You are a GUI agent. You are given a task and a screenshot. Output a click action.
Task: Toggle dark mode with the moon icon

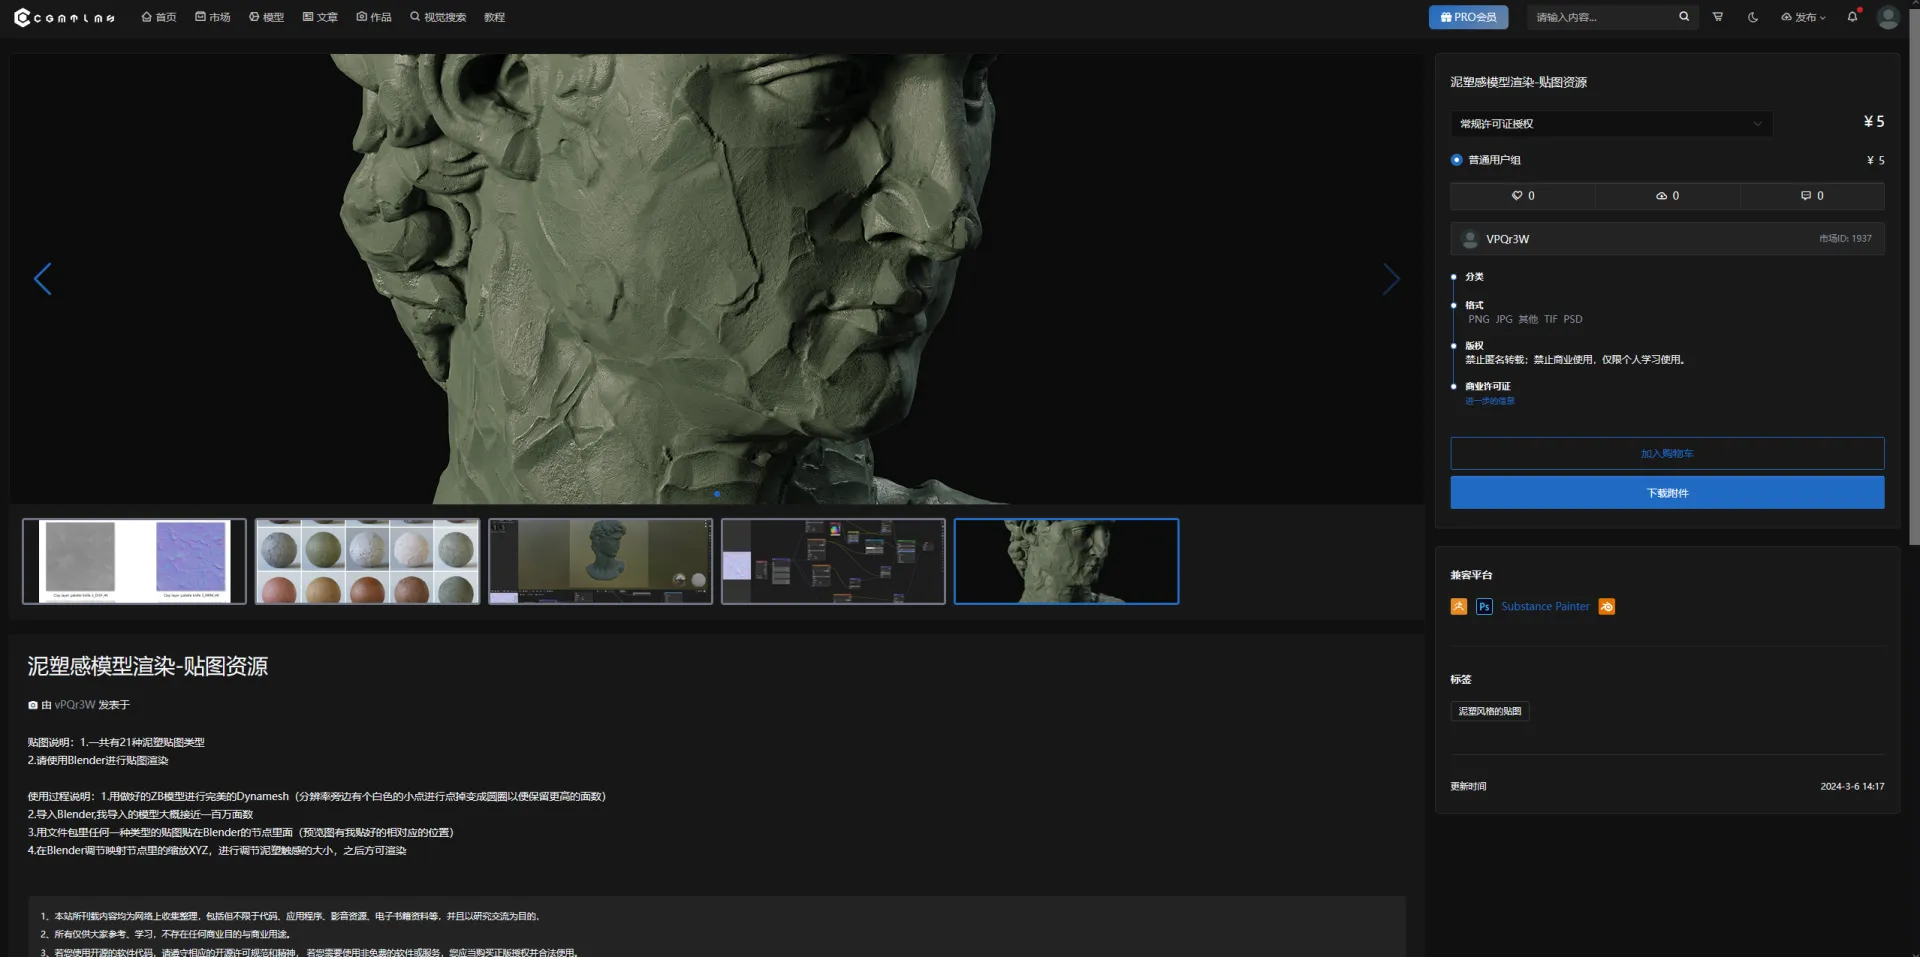click(1753, 17)
